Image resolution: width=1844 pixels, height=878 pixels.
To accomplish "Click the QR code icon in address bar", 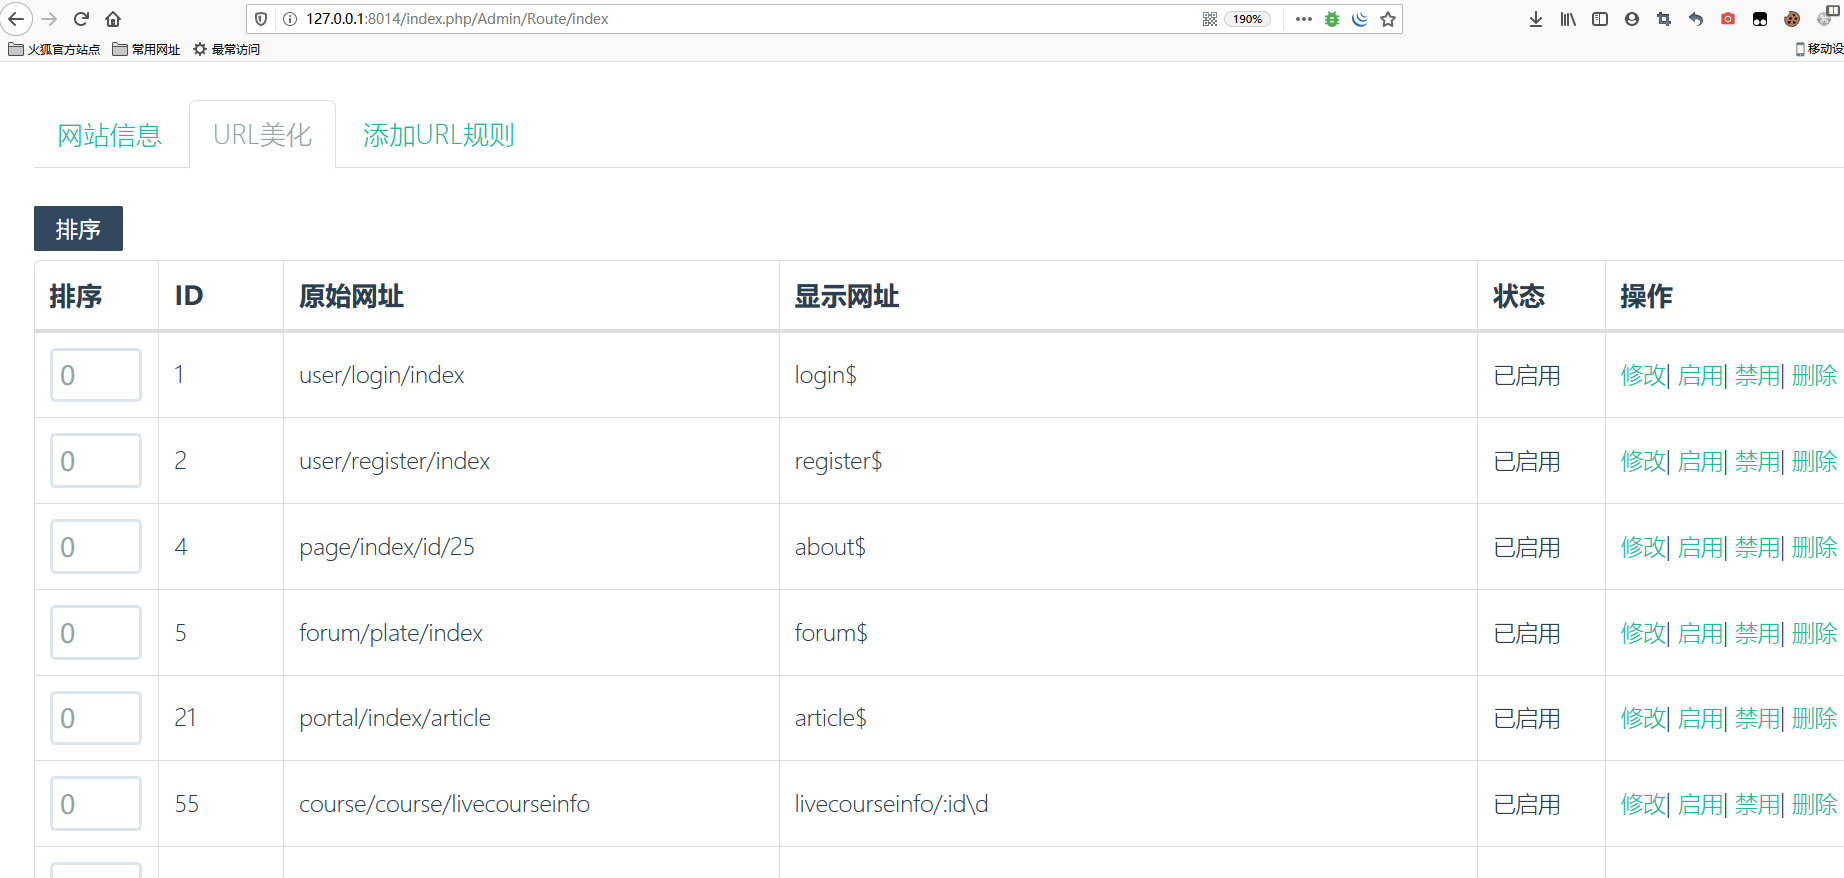I will point(1210,19).
